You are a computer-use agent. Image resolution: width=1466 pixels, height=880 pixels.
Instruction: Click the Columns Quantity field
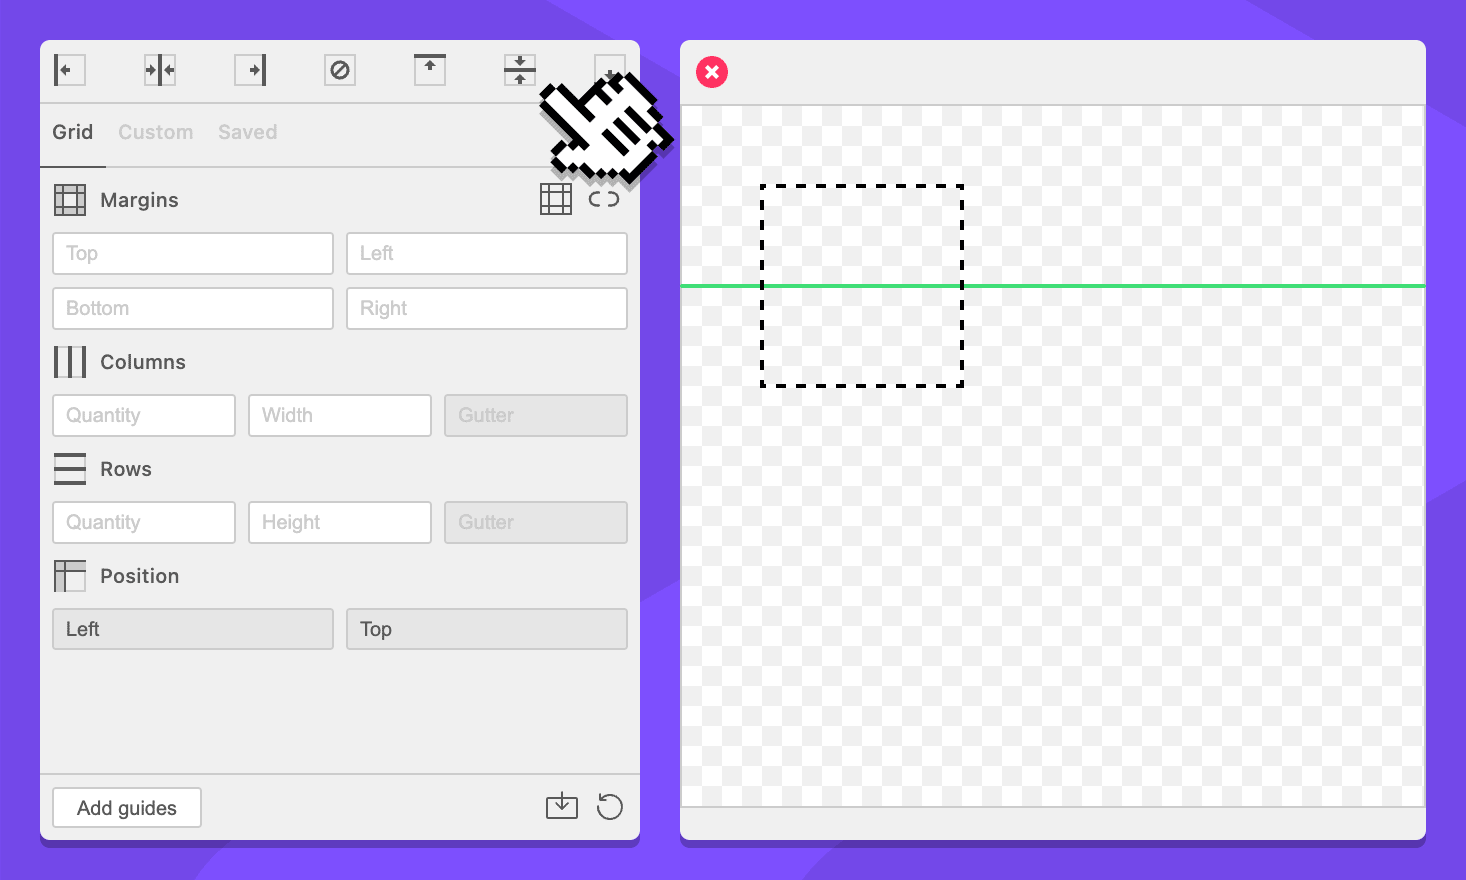click(x=144, y=416)
